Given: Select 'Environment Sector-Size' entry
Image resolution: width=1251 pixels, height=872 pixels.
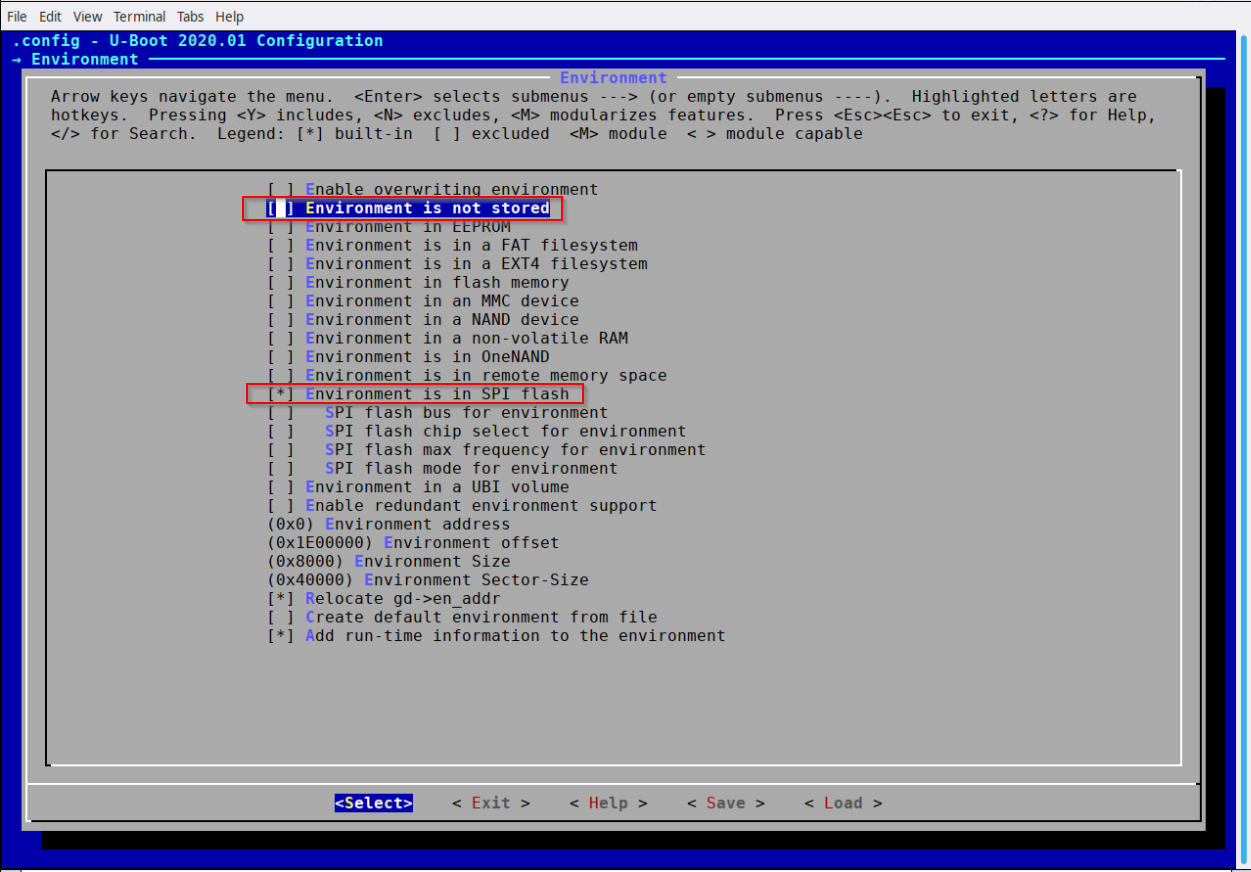Looking at the screenshot, I should point(427,580).
